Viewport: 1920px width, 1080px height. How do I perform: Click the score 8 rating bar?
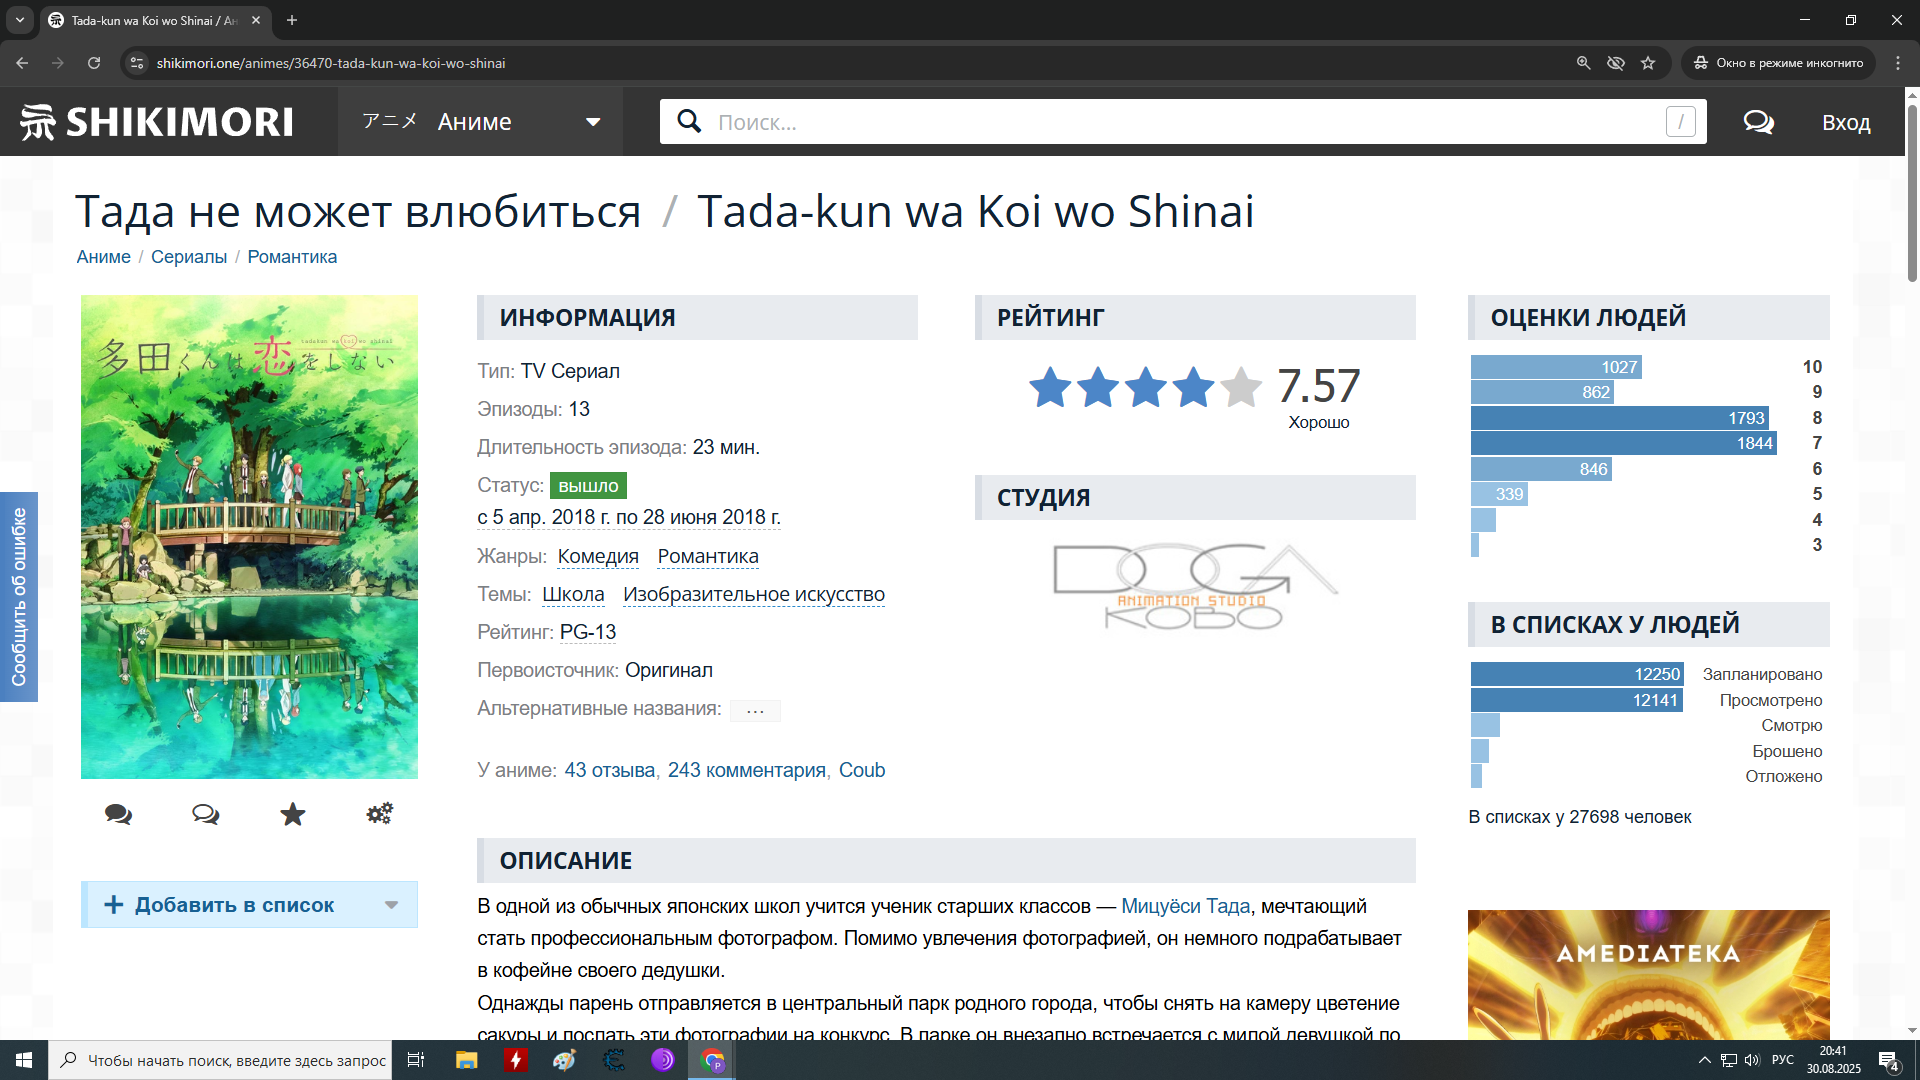[x=1619, y=418]
